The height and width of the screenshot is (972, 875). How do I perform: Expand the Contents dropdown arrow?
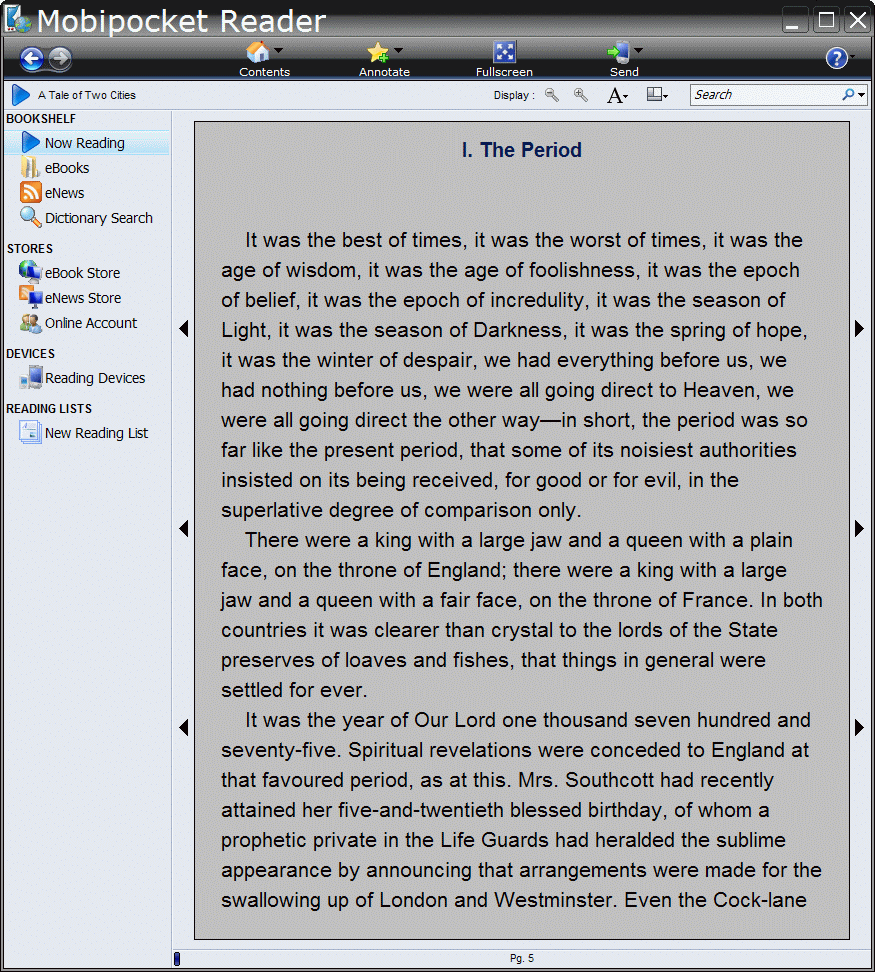[x=278, y=50]
